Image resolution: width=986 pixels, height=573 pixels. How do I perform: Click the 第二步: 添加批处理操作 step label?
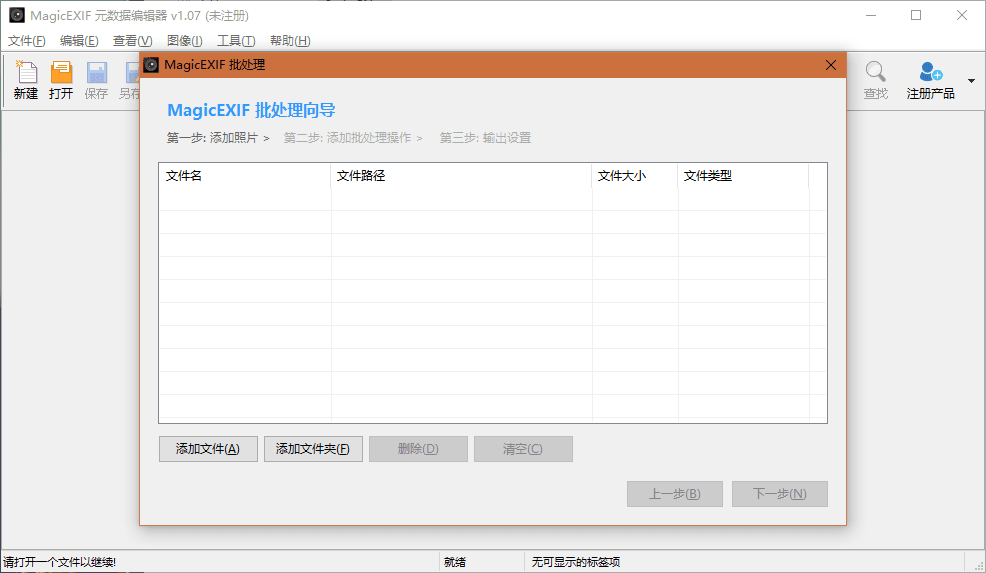click(347, 138)
